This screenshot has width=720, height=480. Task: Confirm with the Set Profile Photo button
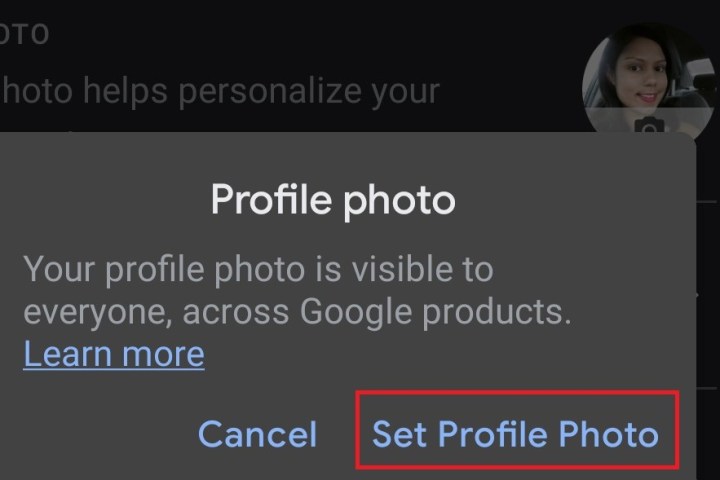[515, 433]
